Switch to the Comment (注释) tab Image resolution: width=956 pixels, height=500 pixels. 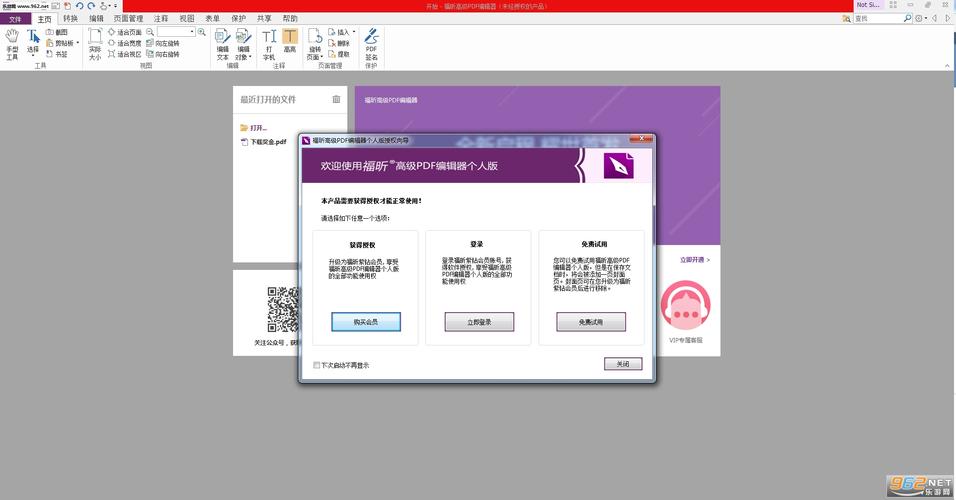(x=161, y=19)
